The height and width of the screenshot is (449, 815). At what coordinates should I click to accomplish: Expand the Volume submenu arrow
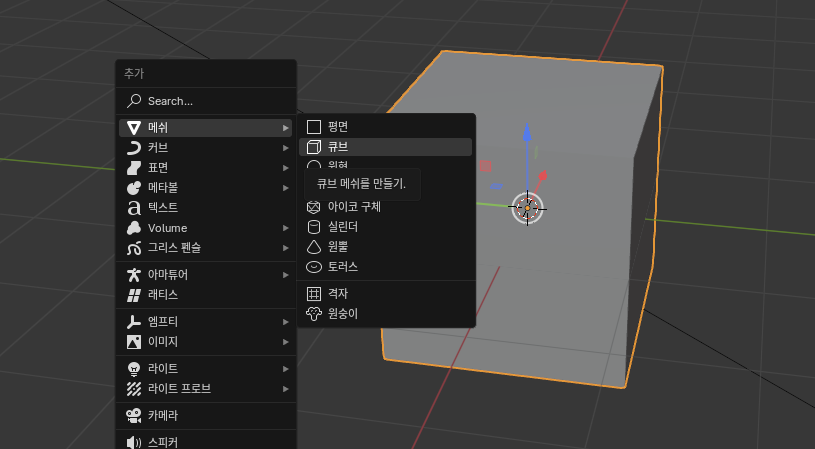pos(285,228)
